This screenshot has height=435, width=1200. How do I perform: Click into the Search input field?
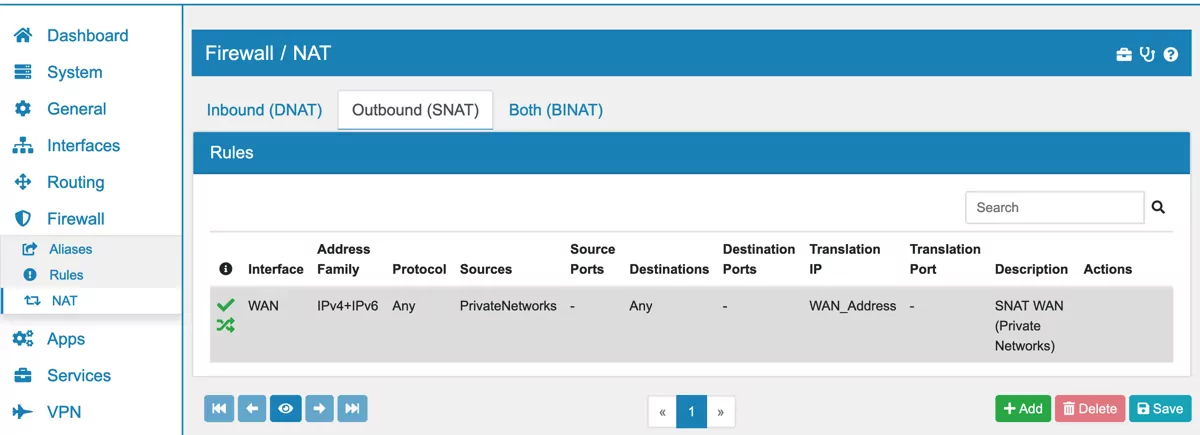[1054, 207]
